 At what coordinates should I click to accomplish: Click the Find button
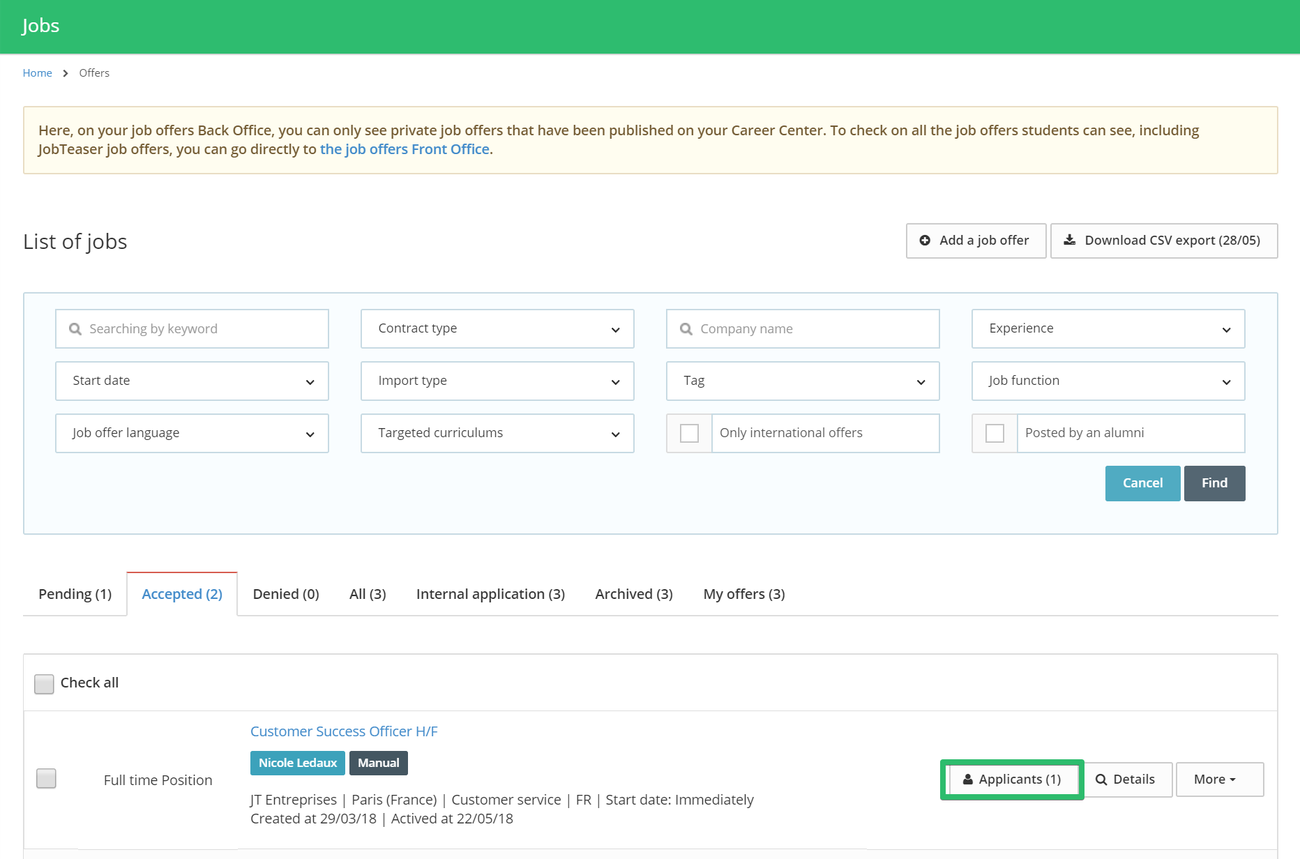click(1214, 483)
